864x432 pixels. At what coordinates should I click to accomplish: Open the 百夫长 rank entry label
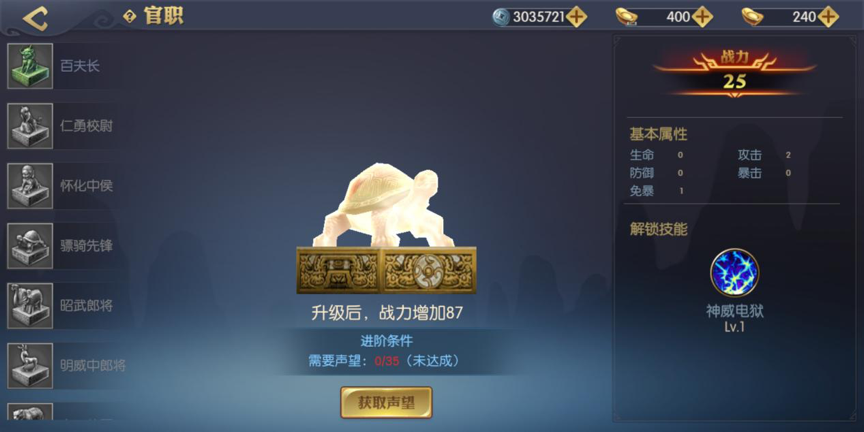click(x=80, y=66)
